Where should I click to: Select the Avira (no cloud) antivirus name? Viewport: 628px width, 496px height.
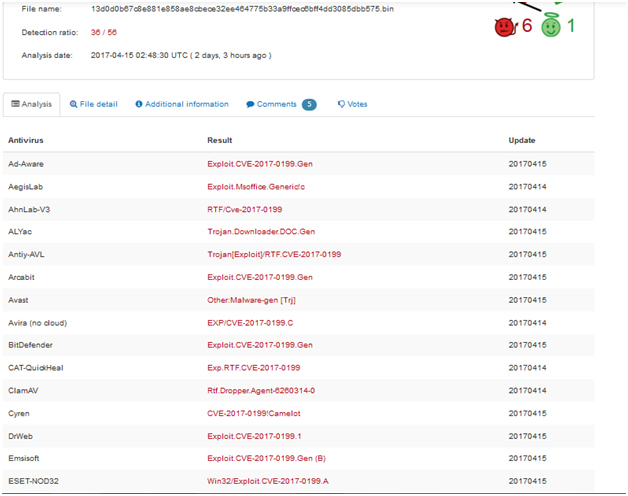pos(38,323)
